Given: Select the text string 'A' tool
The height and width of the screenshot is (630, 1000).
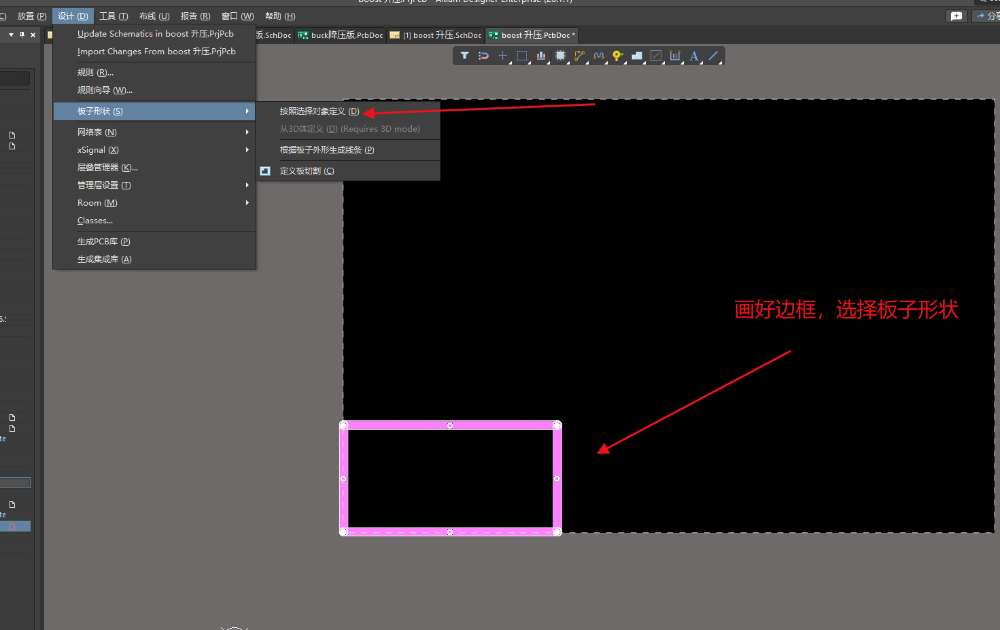Looking at the screenshot, I should pyautogui.click(x=694, y=56).
